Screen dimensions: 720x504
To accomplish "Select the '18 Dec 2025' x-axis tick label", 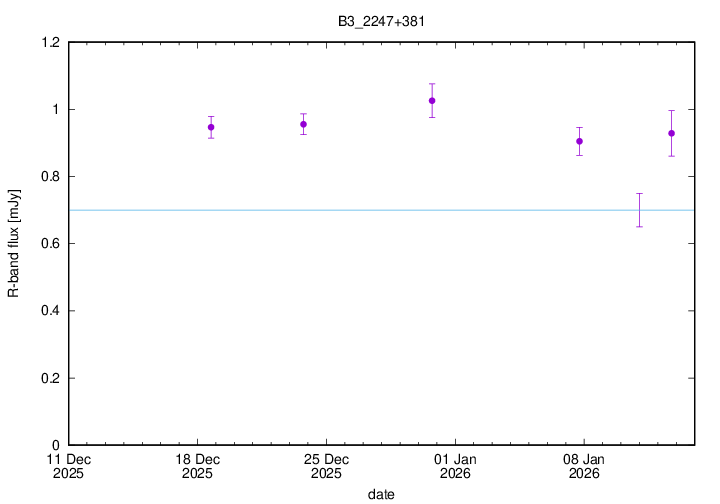I will (x=197, y=466).
